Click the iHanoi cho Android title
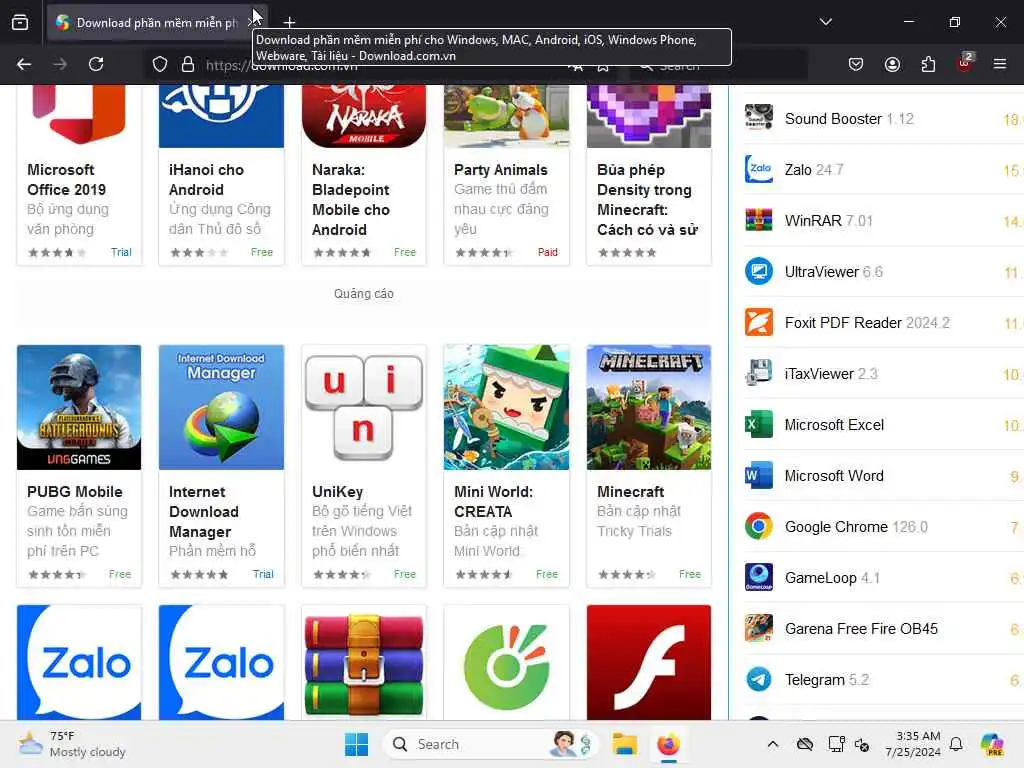The height and width of the screenshot is (768, 1024). tap(206, 180)
